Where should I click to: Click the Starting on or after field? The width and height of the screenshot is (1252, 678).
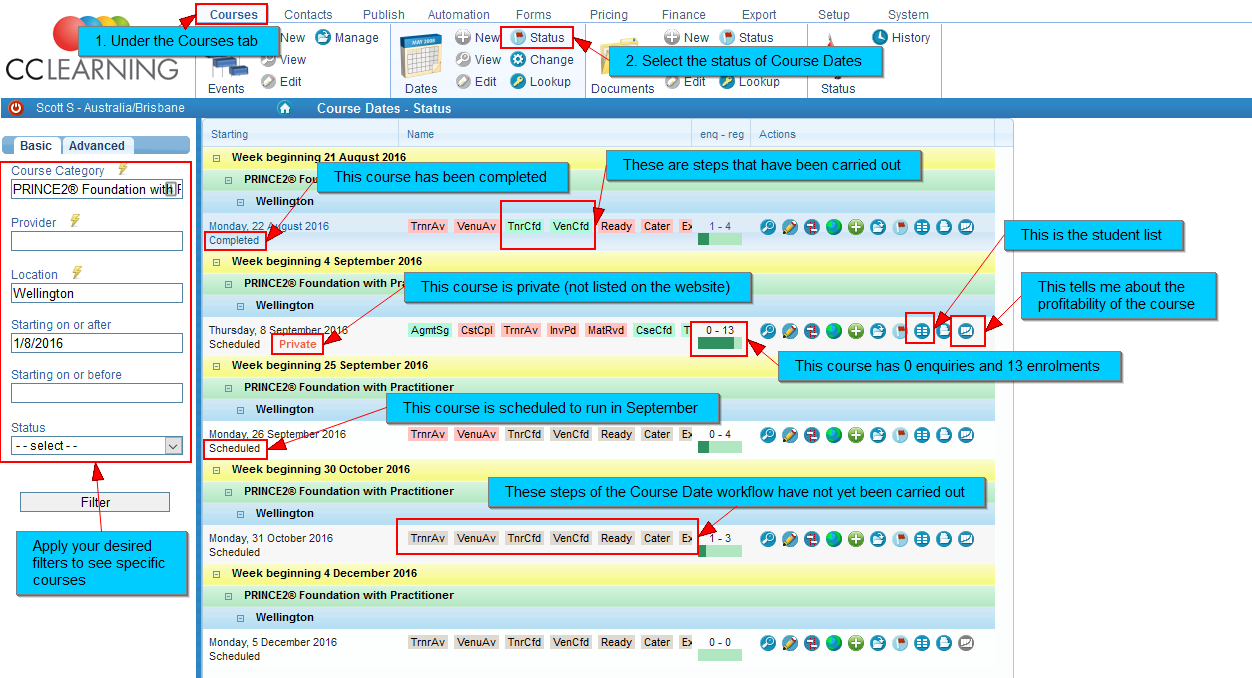[x=97, y=343]
